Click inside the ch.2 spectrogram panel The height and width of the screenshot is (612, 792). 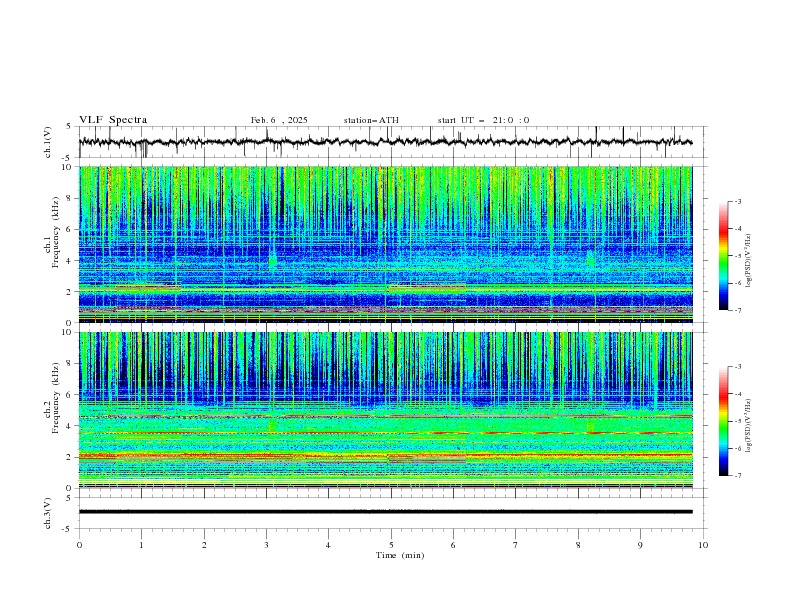(x=385, y=410)
